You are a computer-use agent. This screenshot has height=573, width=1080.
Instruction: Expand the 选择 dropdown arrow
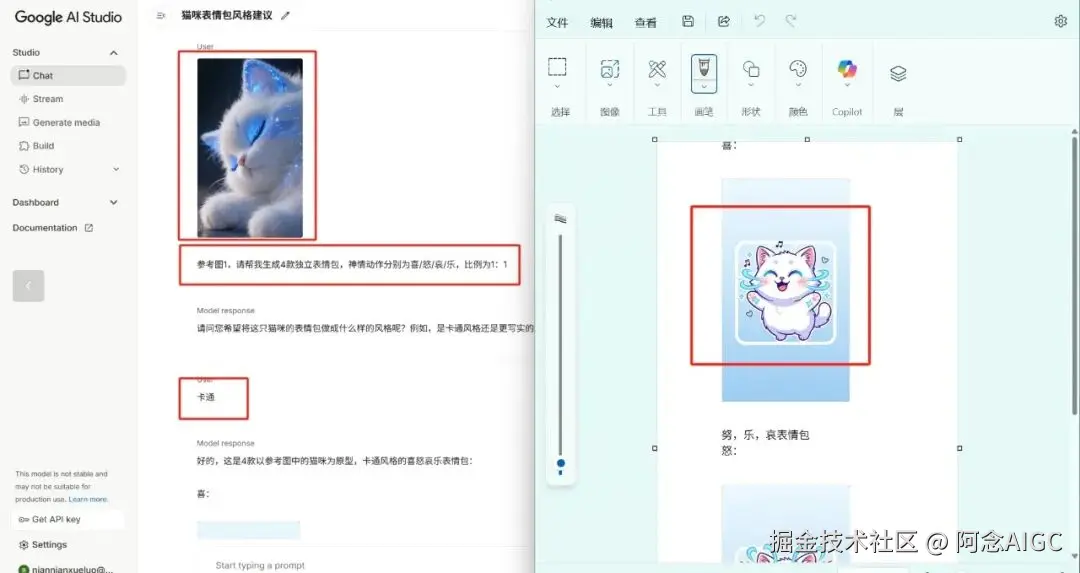tap(557, 86)
